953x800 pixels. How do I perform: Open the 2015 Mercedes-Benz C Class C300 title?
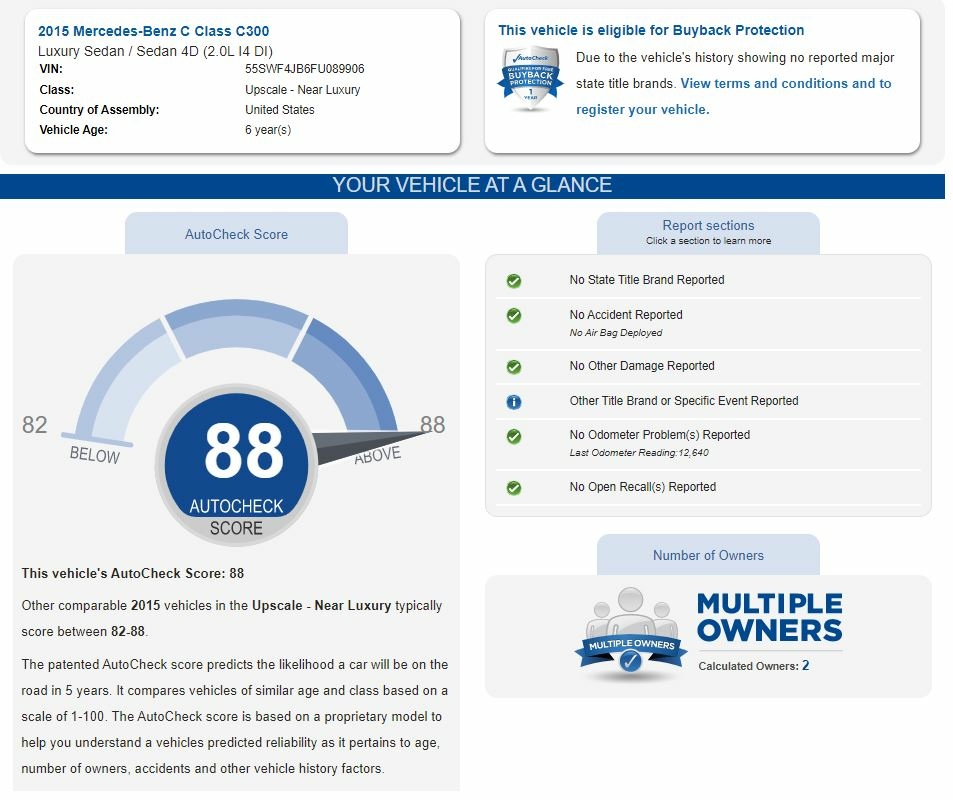tap(153, 31)
